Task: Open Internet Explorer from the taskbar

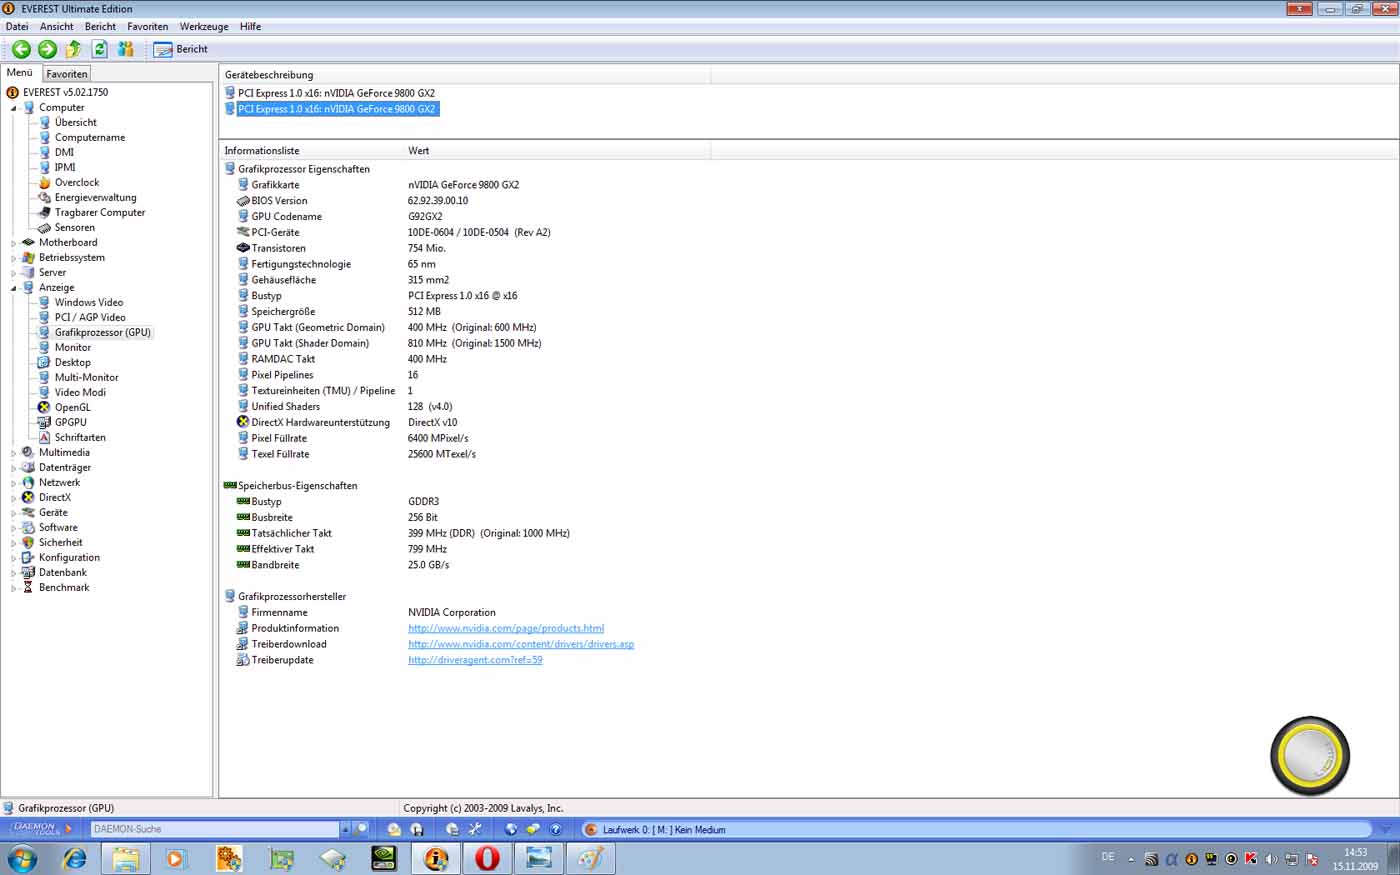Action: pyautogui.click(x=75, y=858)
